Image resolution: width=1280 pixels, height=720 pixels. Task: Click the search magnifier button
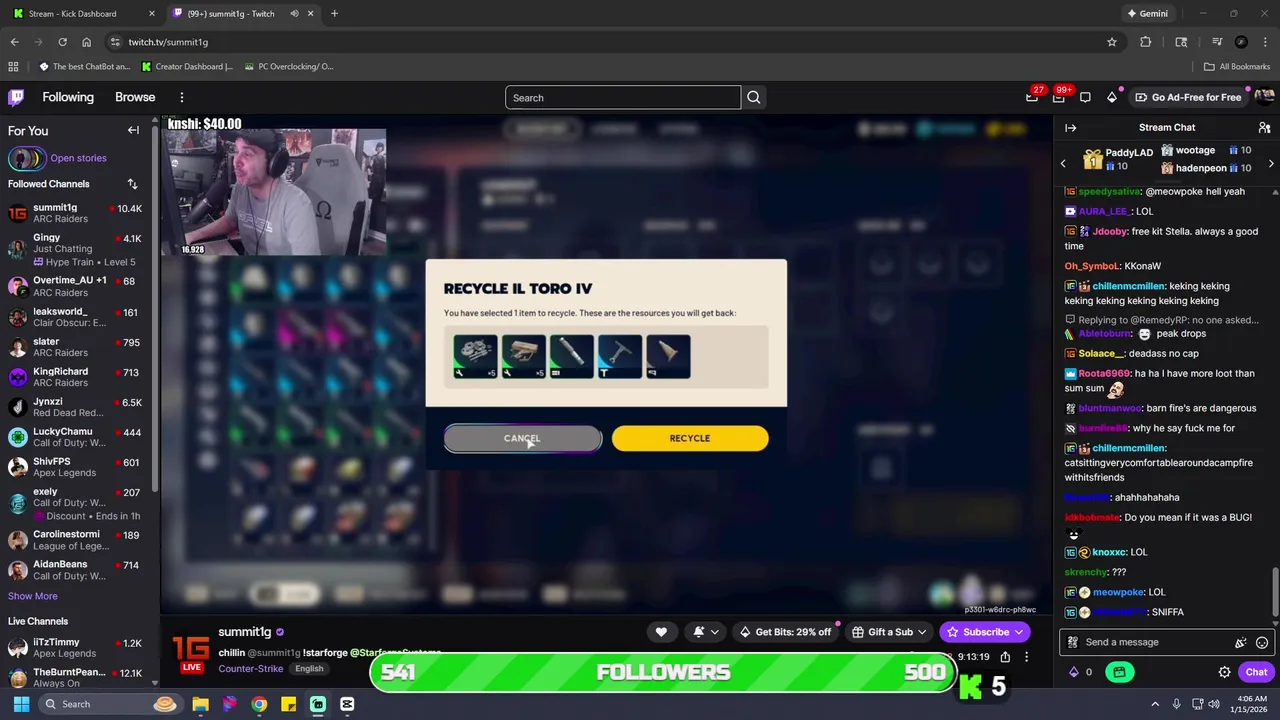754,97
